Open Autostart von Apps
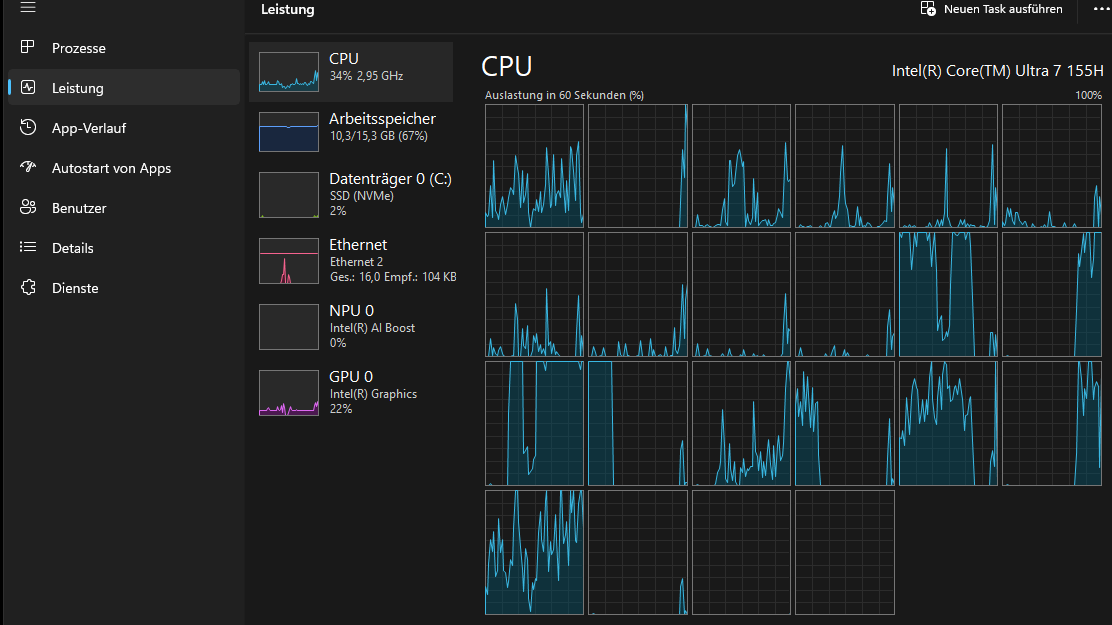The image size is (1112, 625). point(124,168)
